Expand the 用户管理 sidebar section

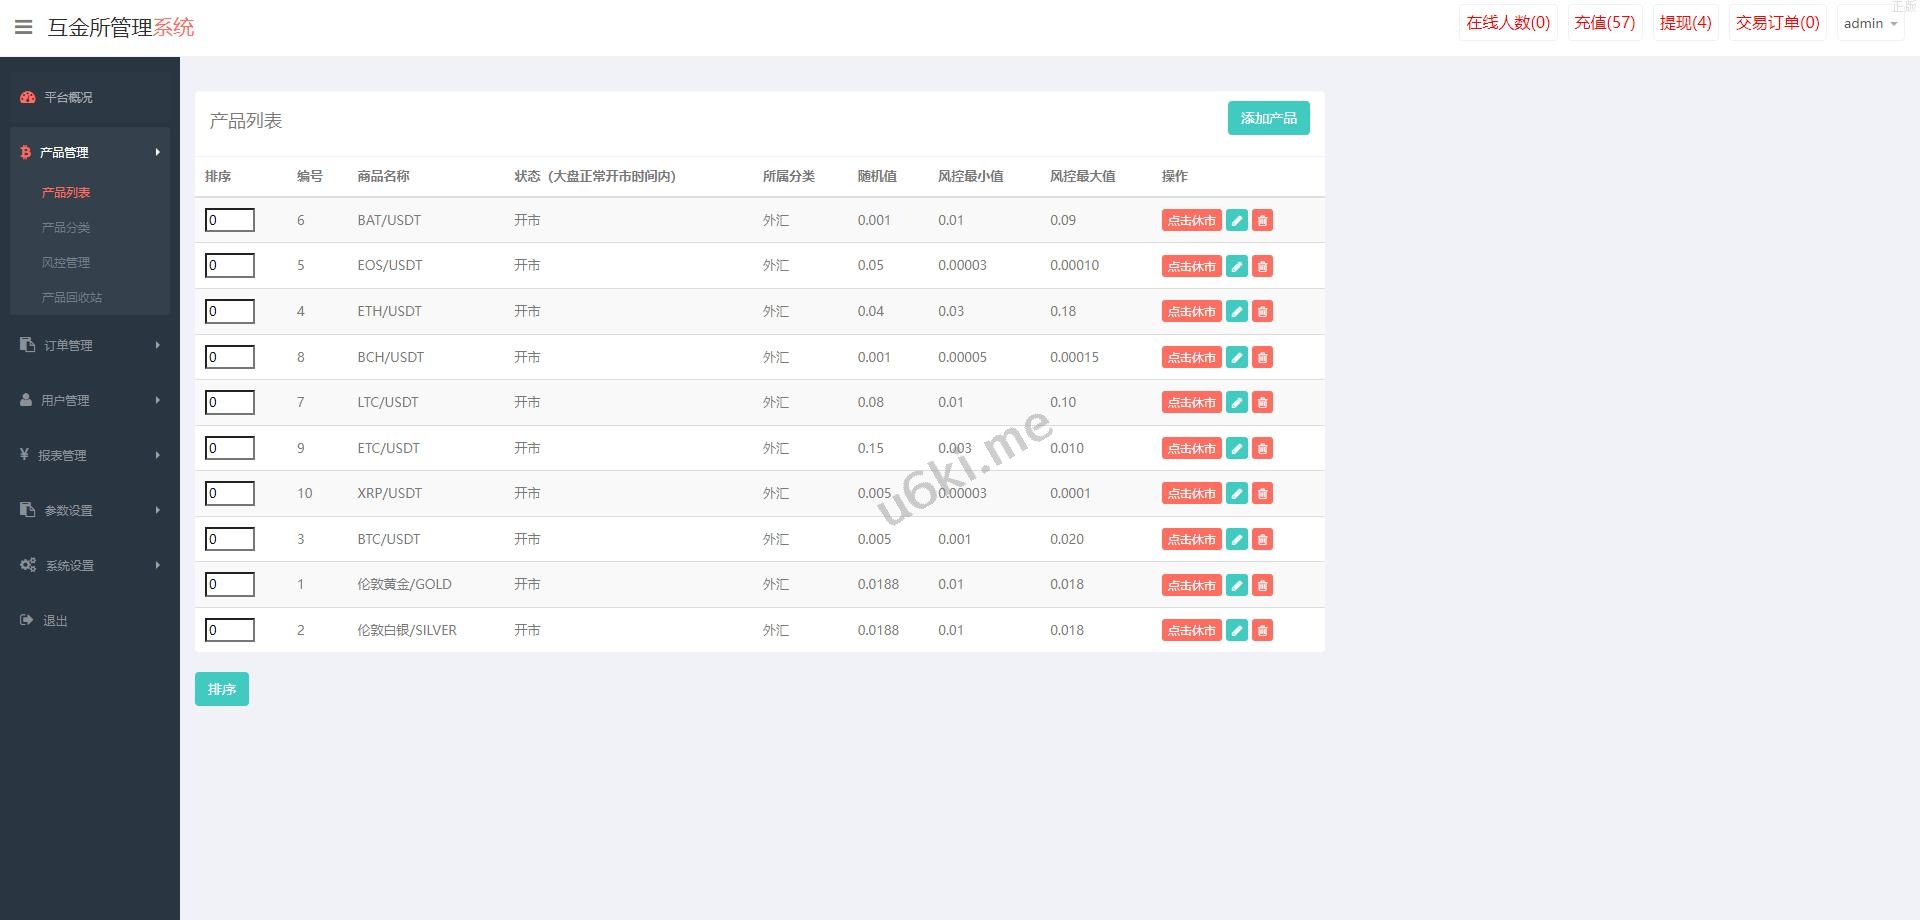click(90, 400)
